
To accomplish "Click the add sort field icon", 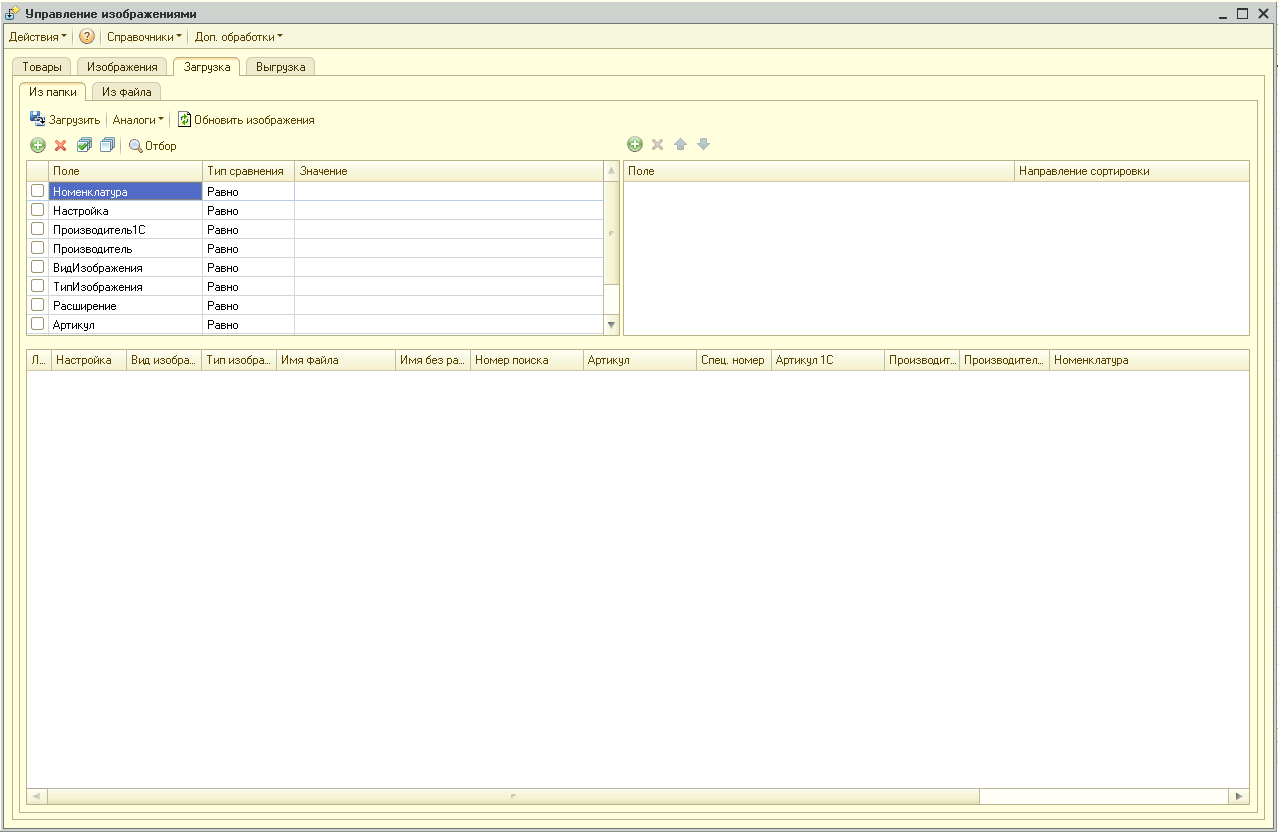I will pos(635,145).
